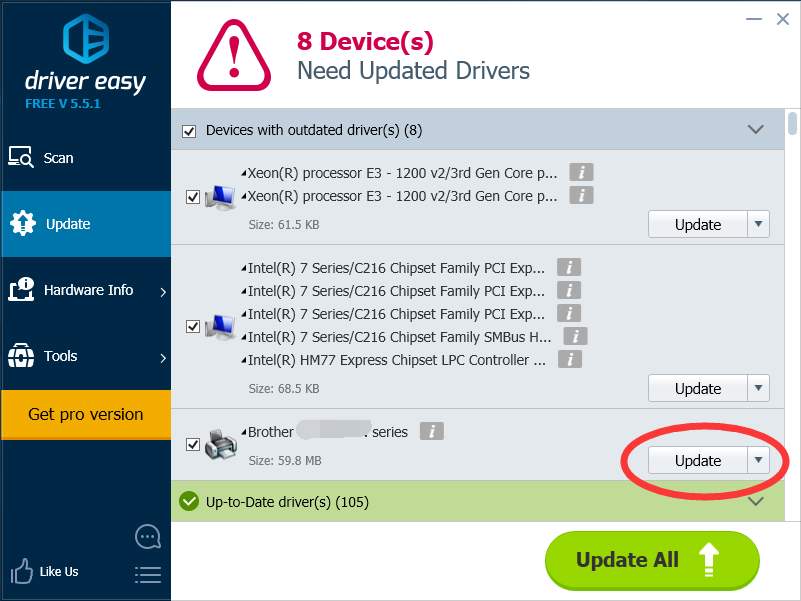Click the device list vertical scrollbar thumb
Image resolution: width=801 pixels, height=601 pixels.
click(x=792, y=123)
